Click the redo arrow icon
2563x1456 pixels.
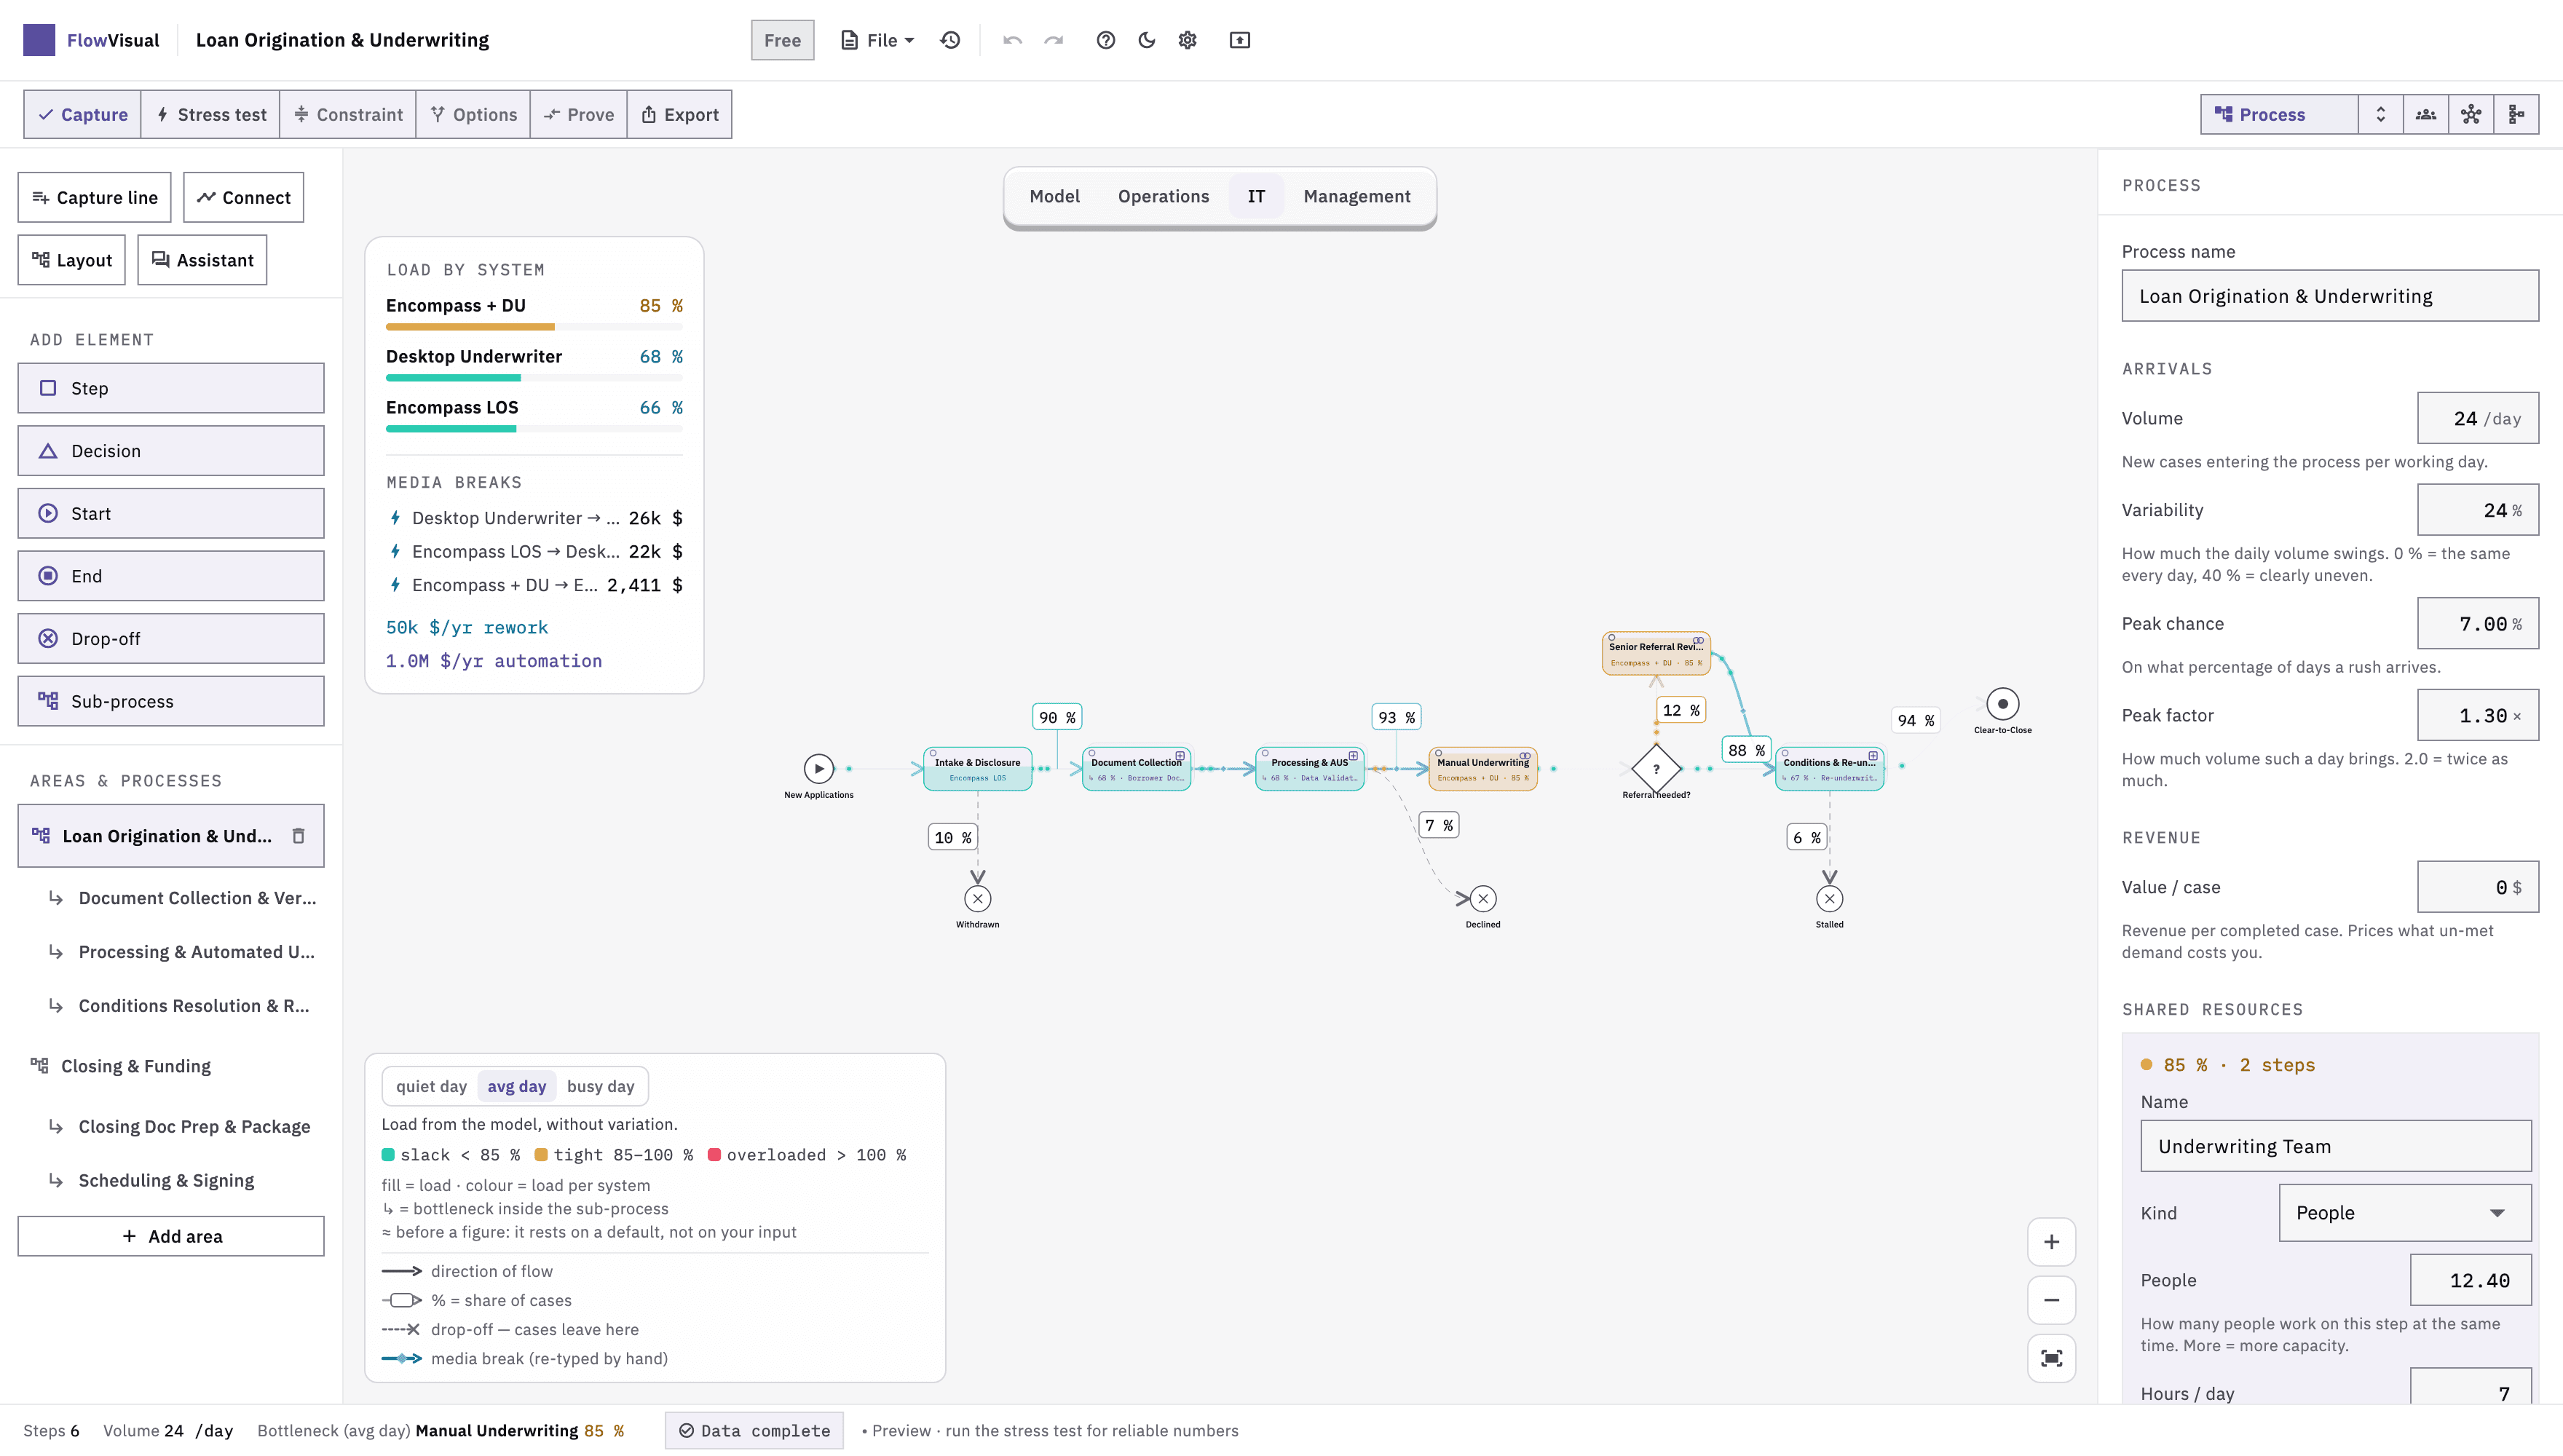(1053, 40)
